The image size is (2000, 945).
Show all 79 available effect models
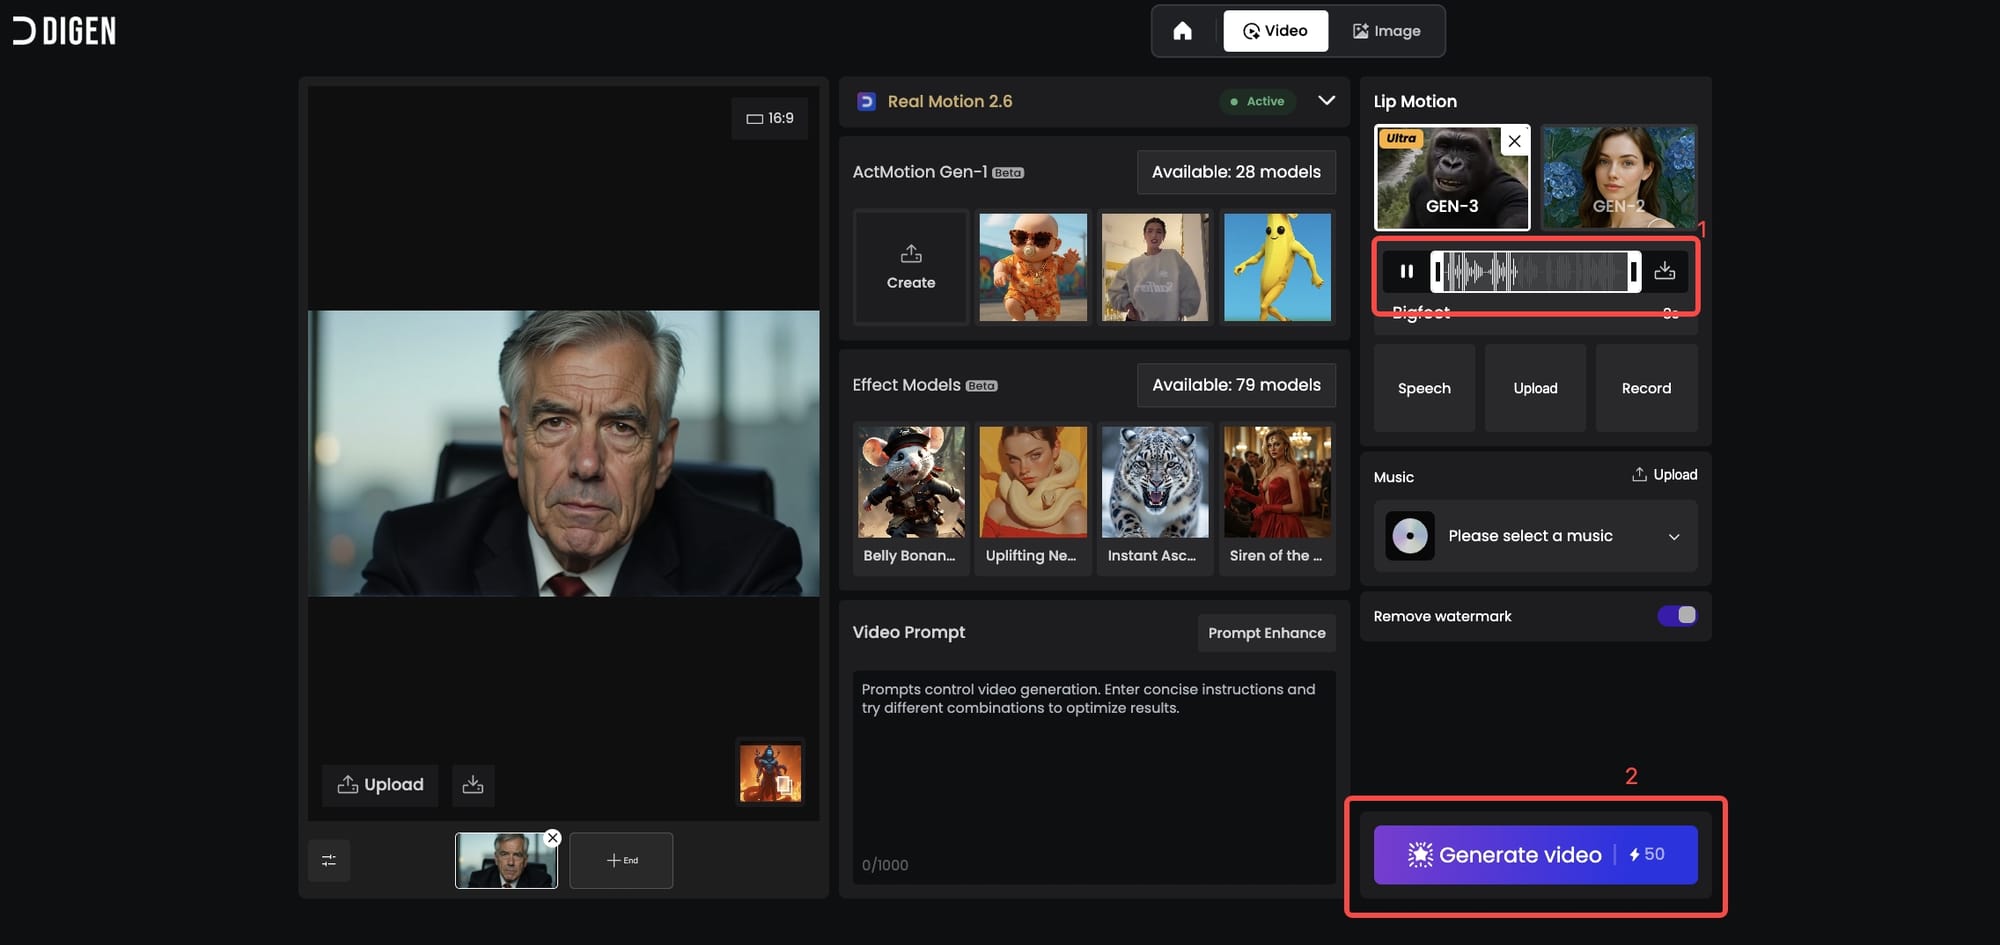click(1235, 385)
